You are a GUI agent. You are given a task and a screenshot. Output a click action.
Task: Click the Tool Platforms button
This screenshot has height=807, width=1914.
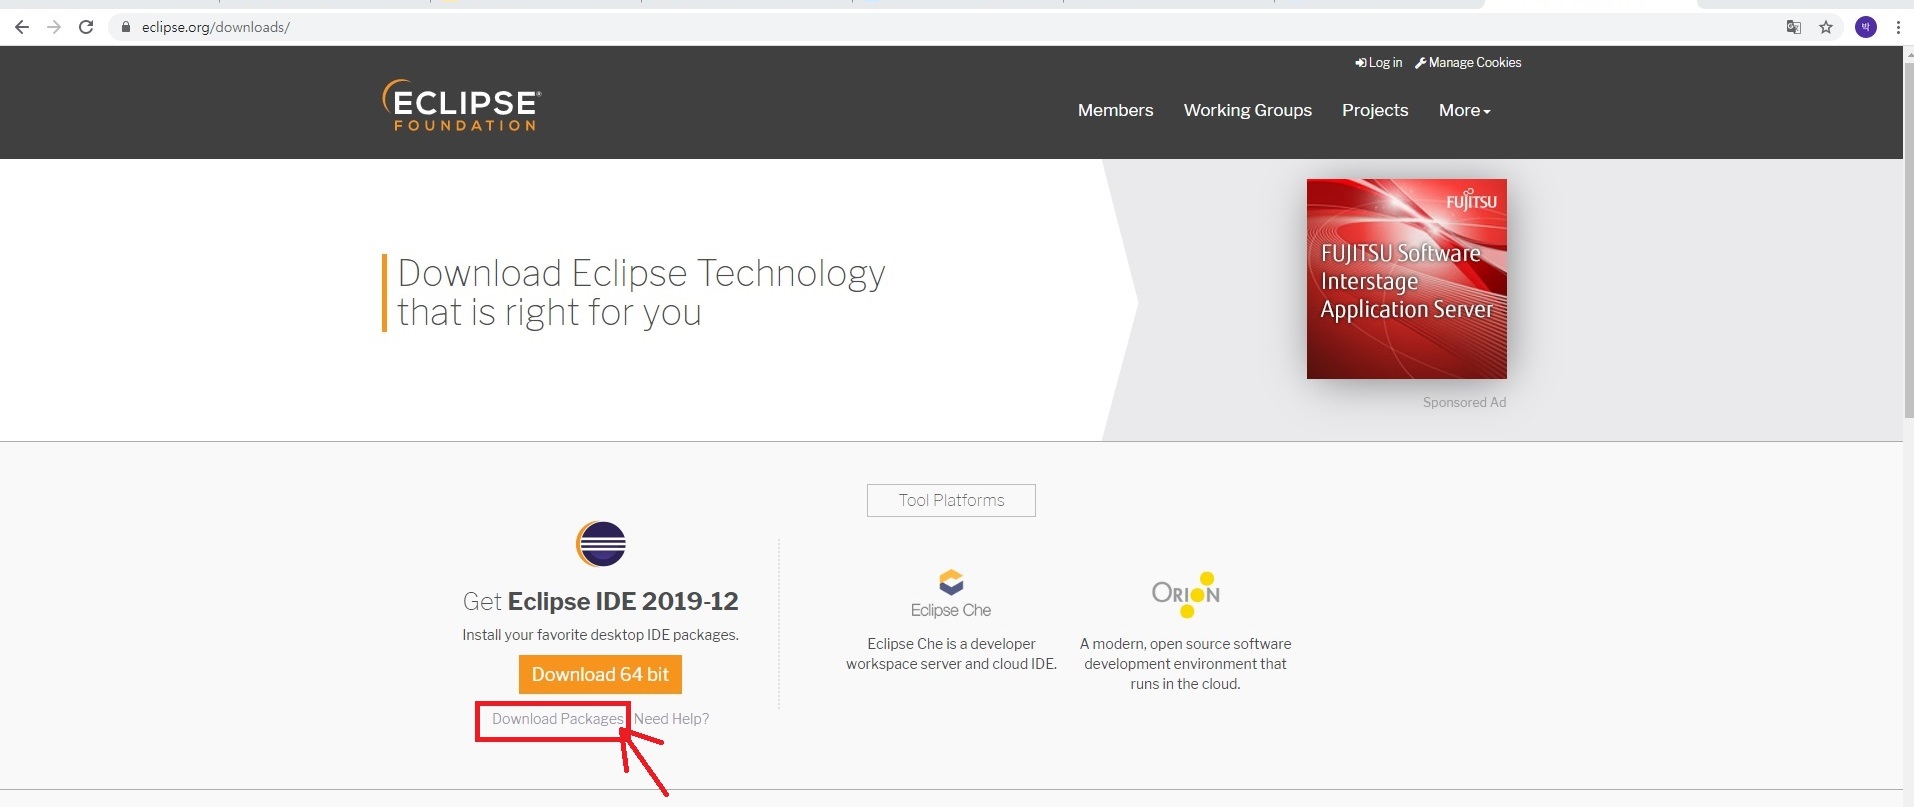coord(951,500)
